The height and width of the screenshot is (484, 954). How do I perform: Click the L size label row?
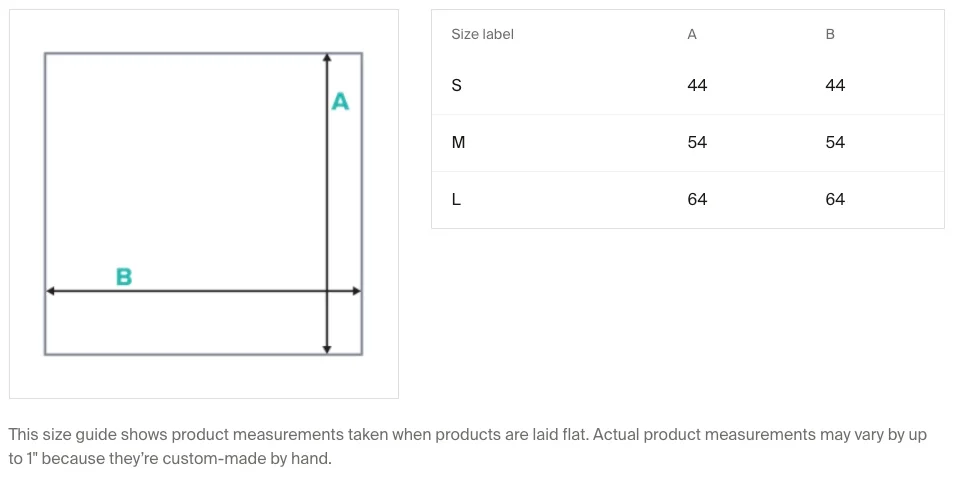456,200
